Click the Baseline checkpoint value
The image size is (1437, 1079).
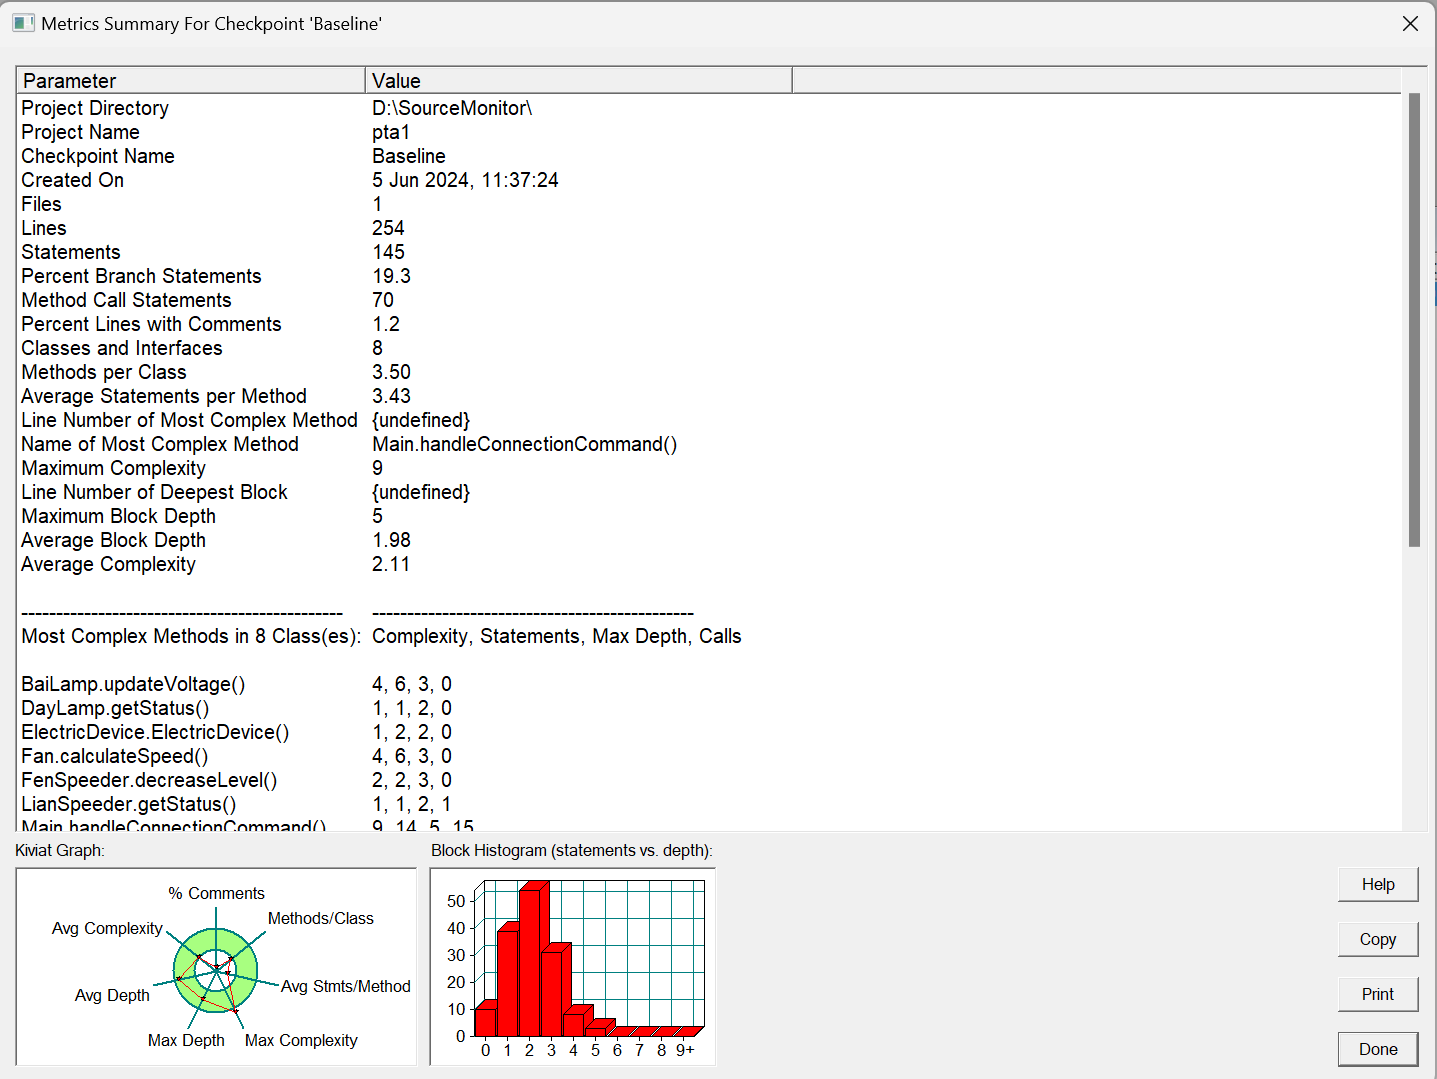(x=409, y=156)
